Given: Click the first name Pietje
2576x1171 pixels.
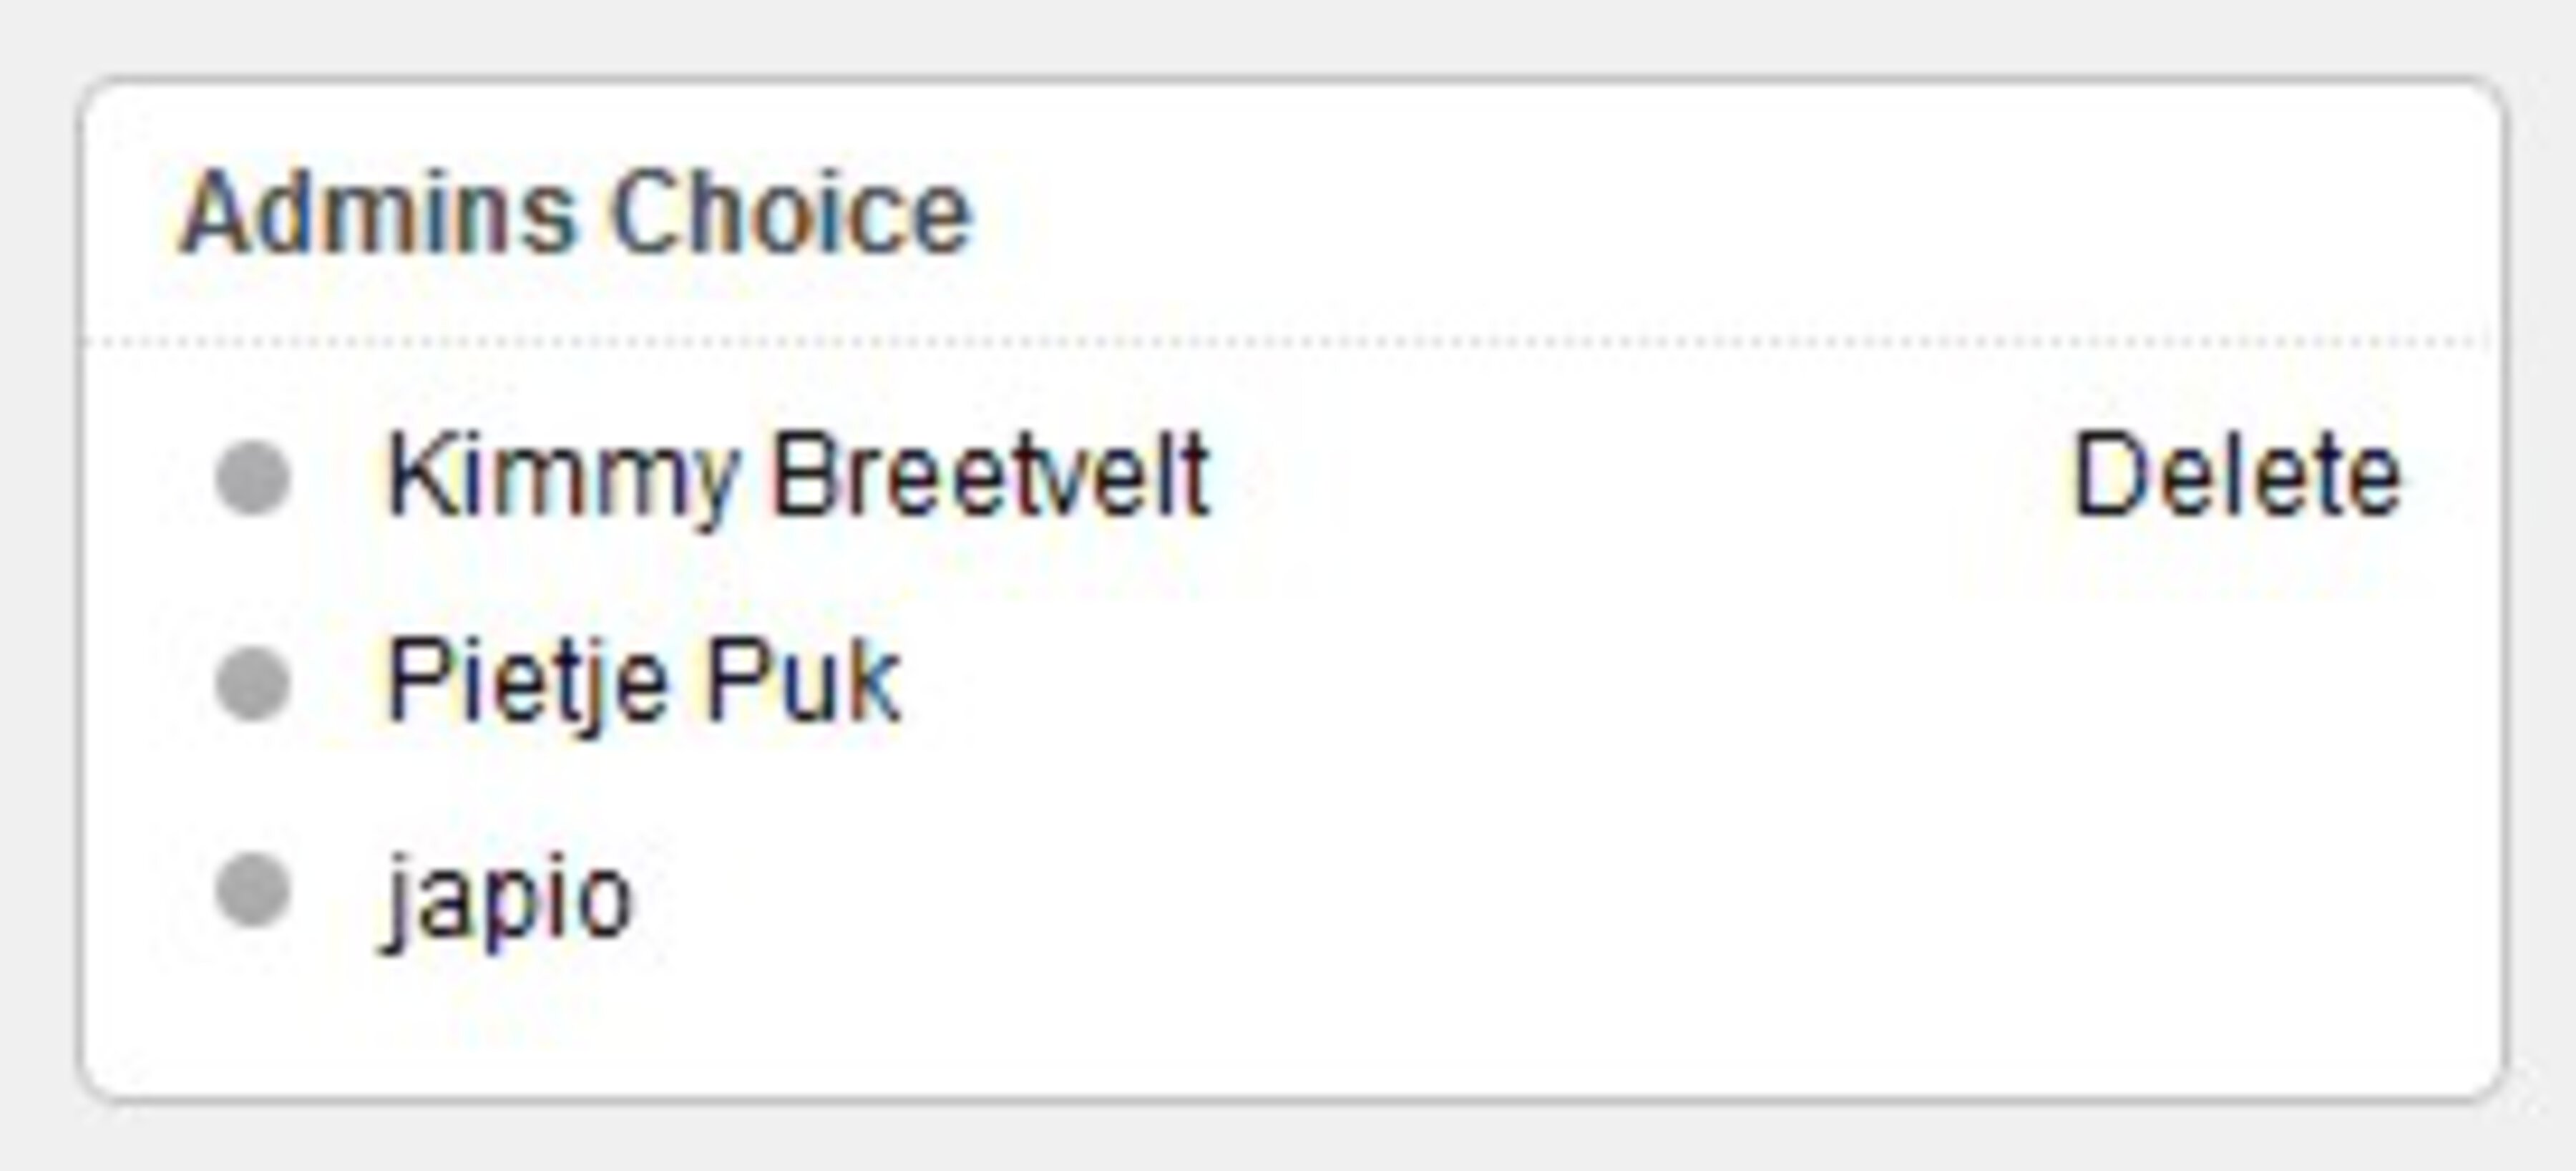Looking at the screenshot, I should point(527,682).
